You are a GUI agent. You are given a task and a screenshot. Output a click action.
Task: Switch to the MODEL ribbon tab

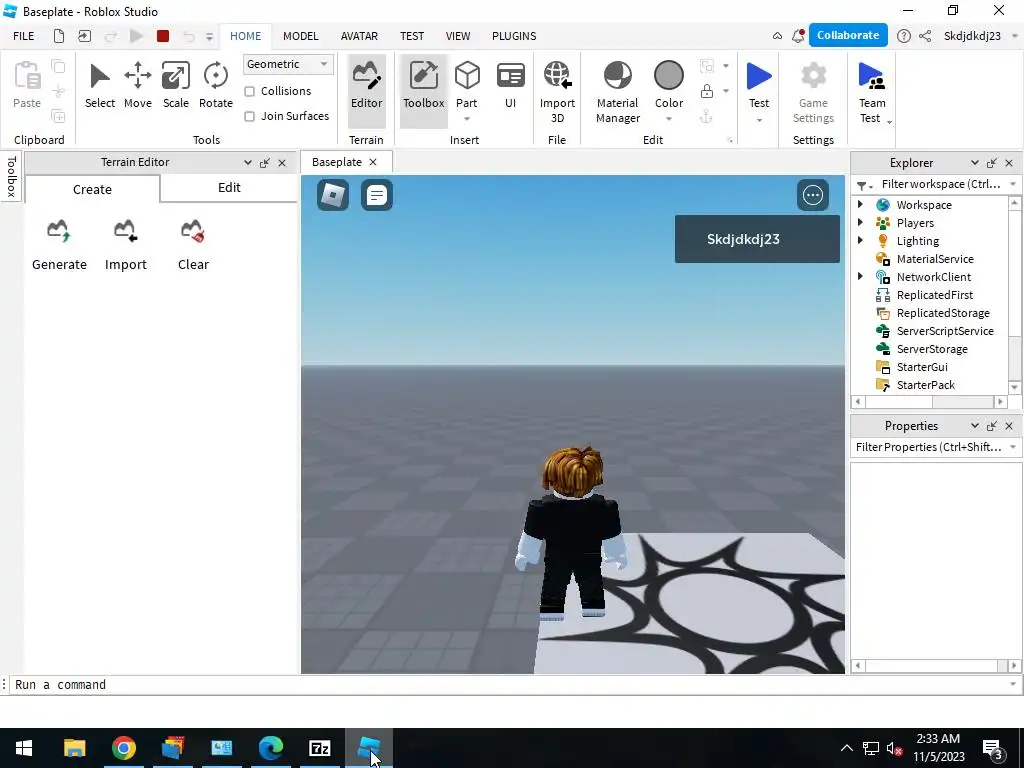click(300, 36)
